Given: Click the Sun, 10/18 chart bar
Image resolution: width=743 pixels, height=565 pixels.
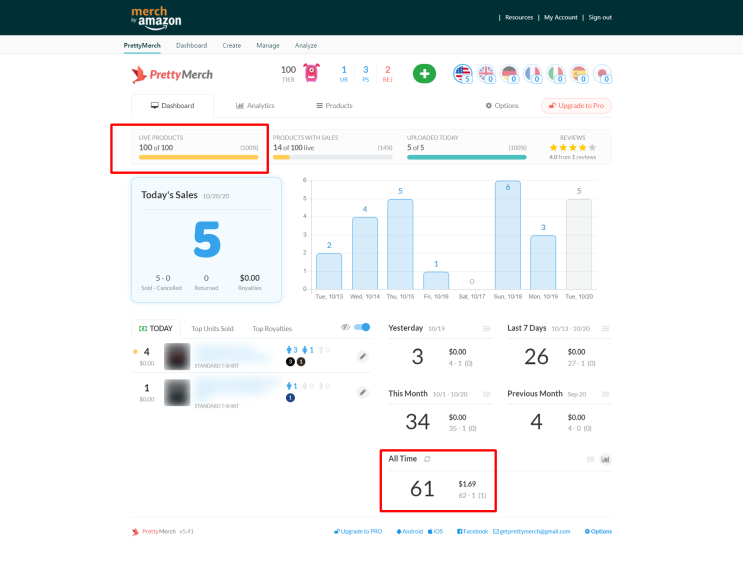Looking at the screenshot, I should coord(507,235).
